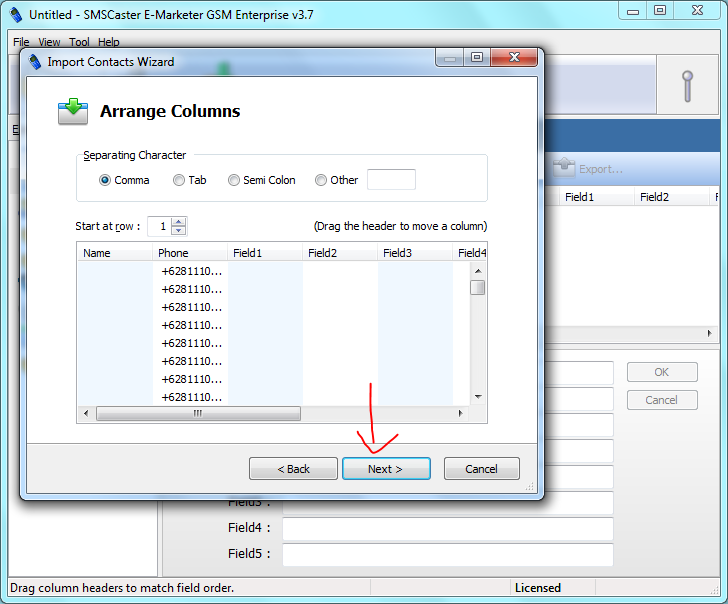The height and width of the screenshot is (604, 728).
Task: Click the first +6281110... phone row
Action: [192, 271]
